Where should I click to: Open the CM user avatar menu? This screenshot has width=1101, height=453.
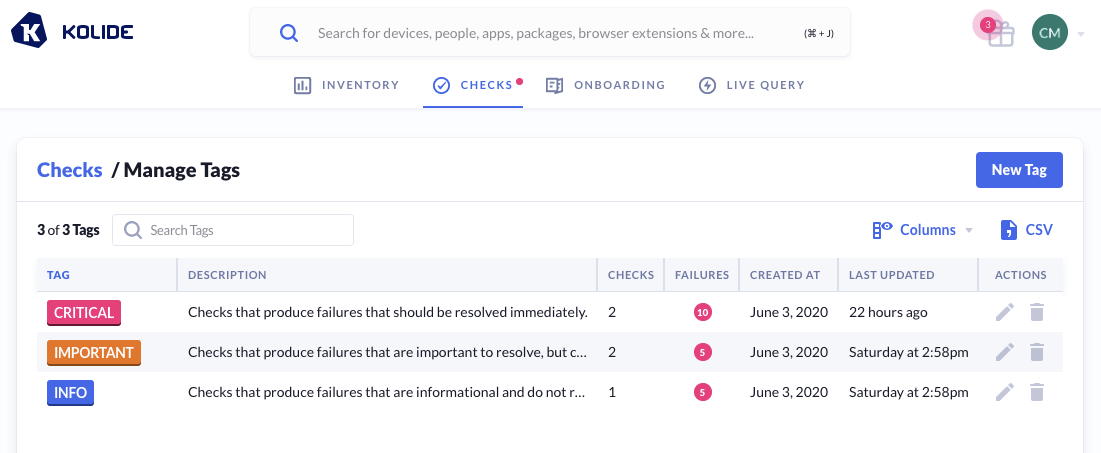pos(1050,33)
